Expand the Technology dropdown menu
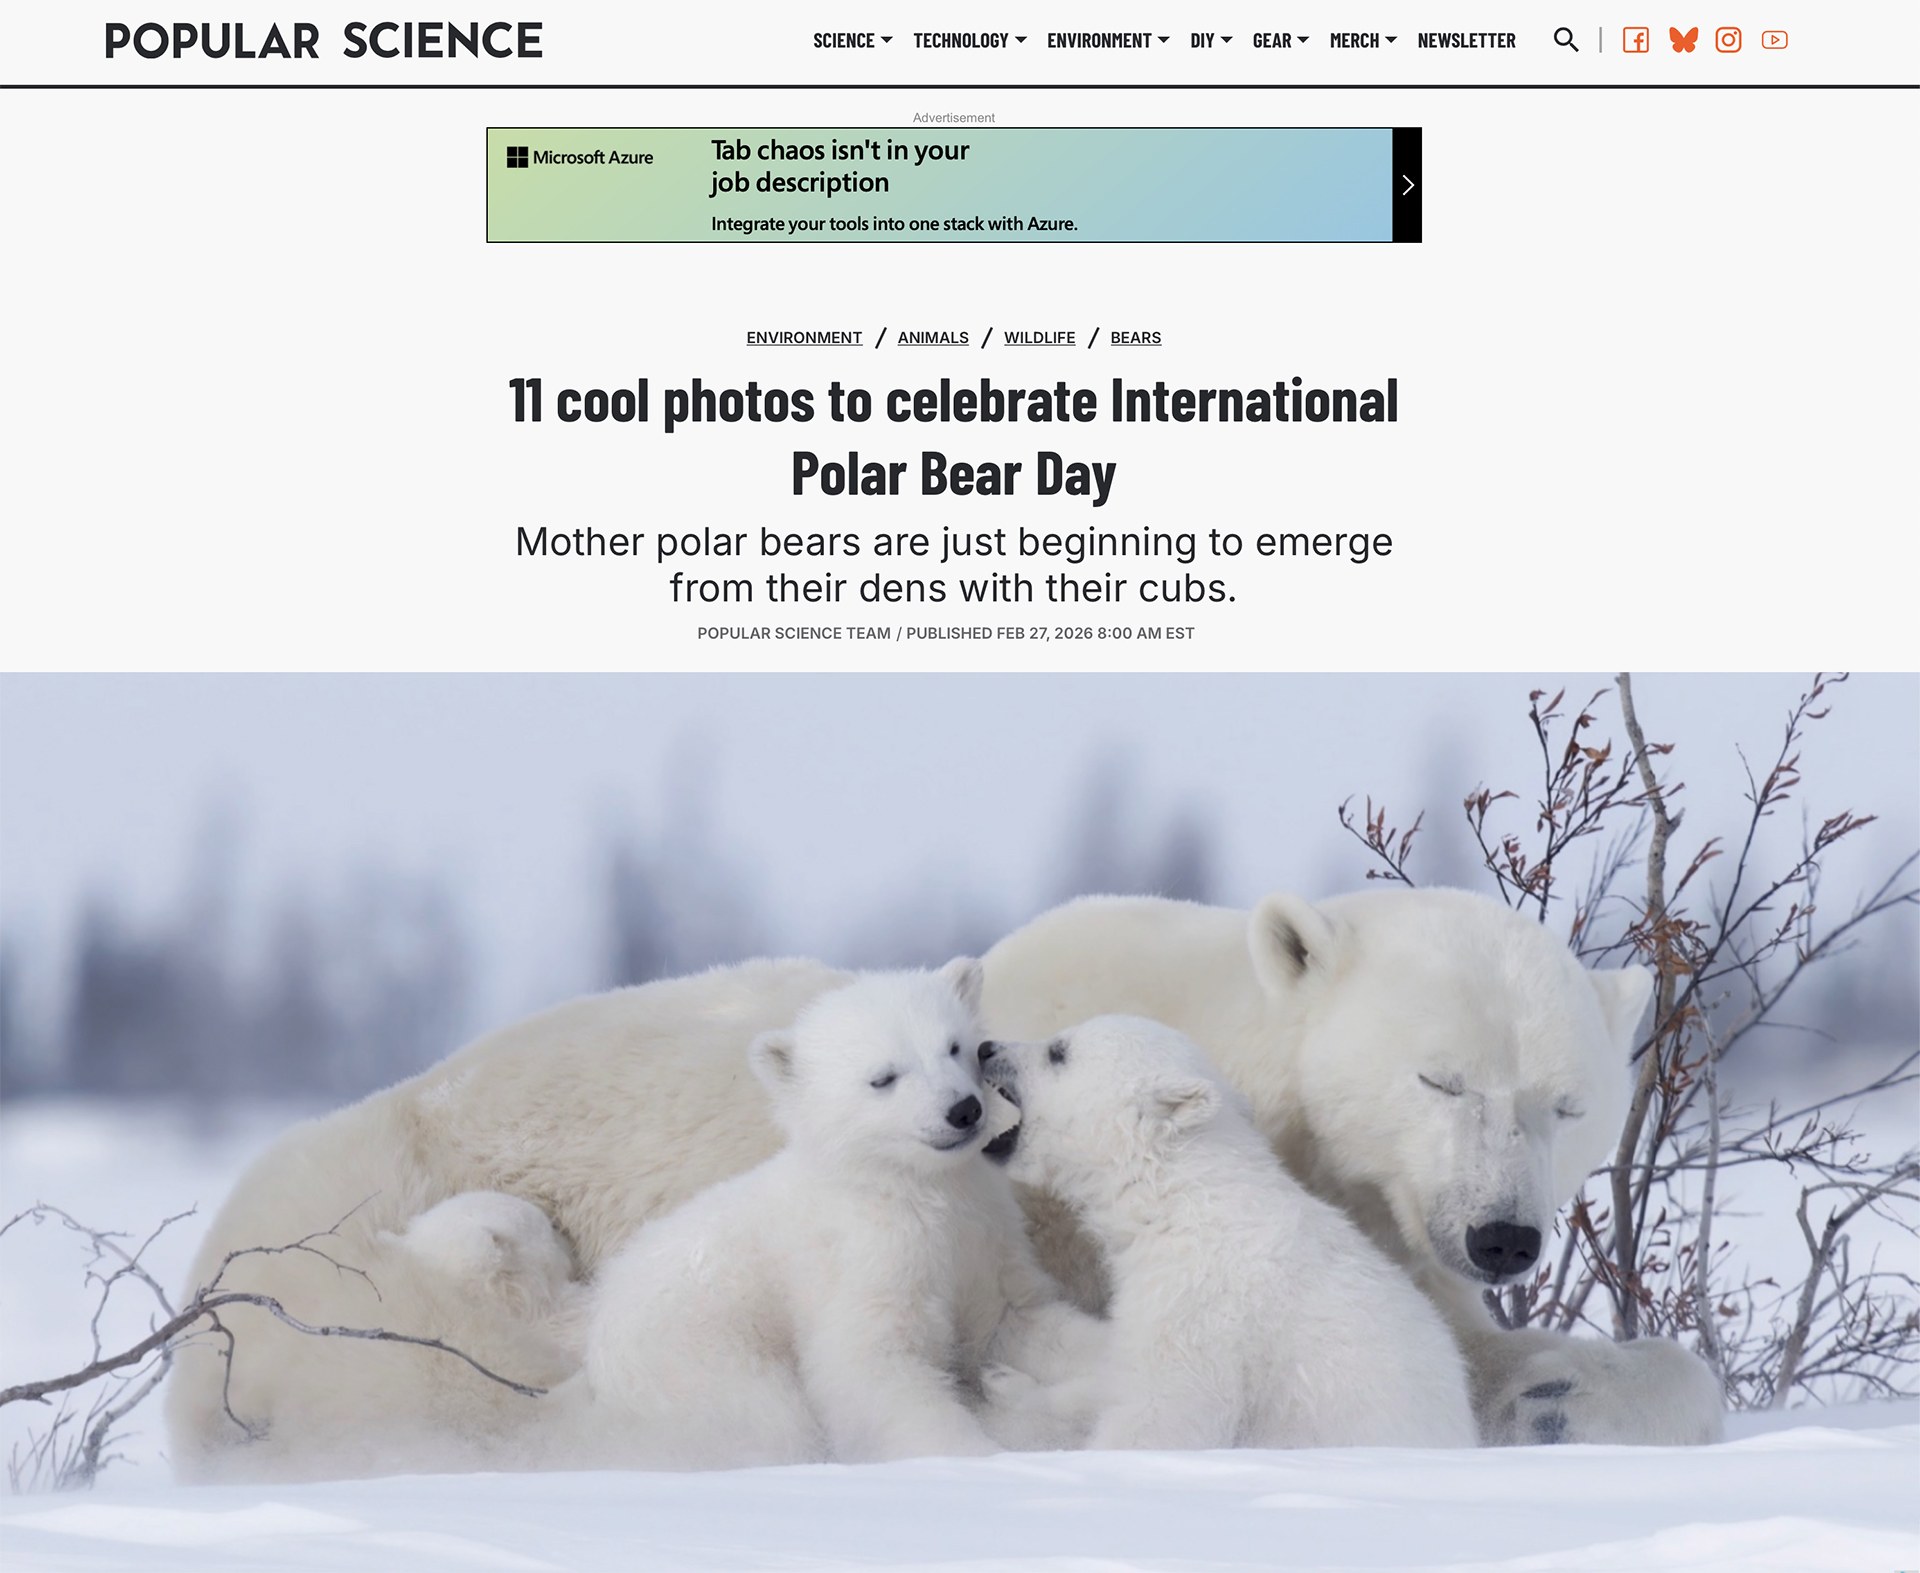The width and height of the screenshot is (1920, 1573). (969, 41)
